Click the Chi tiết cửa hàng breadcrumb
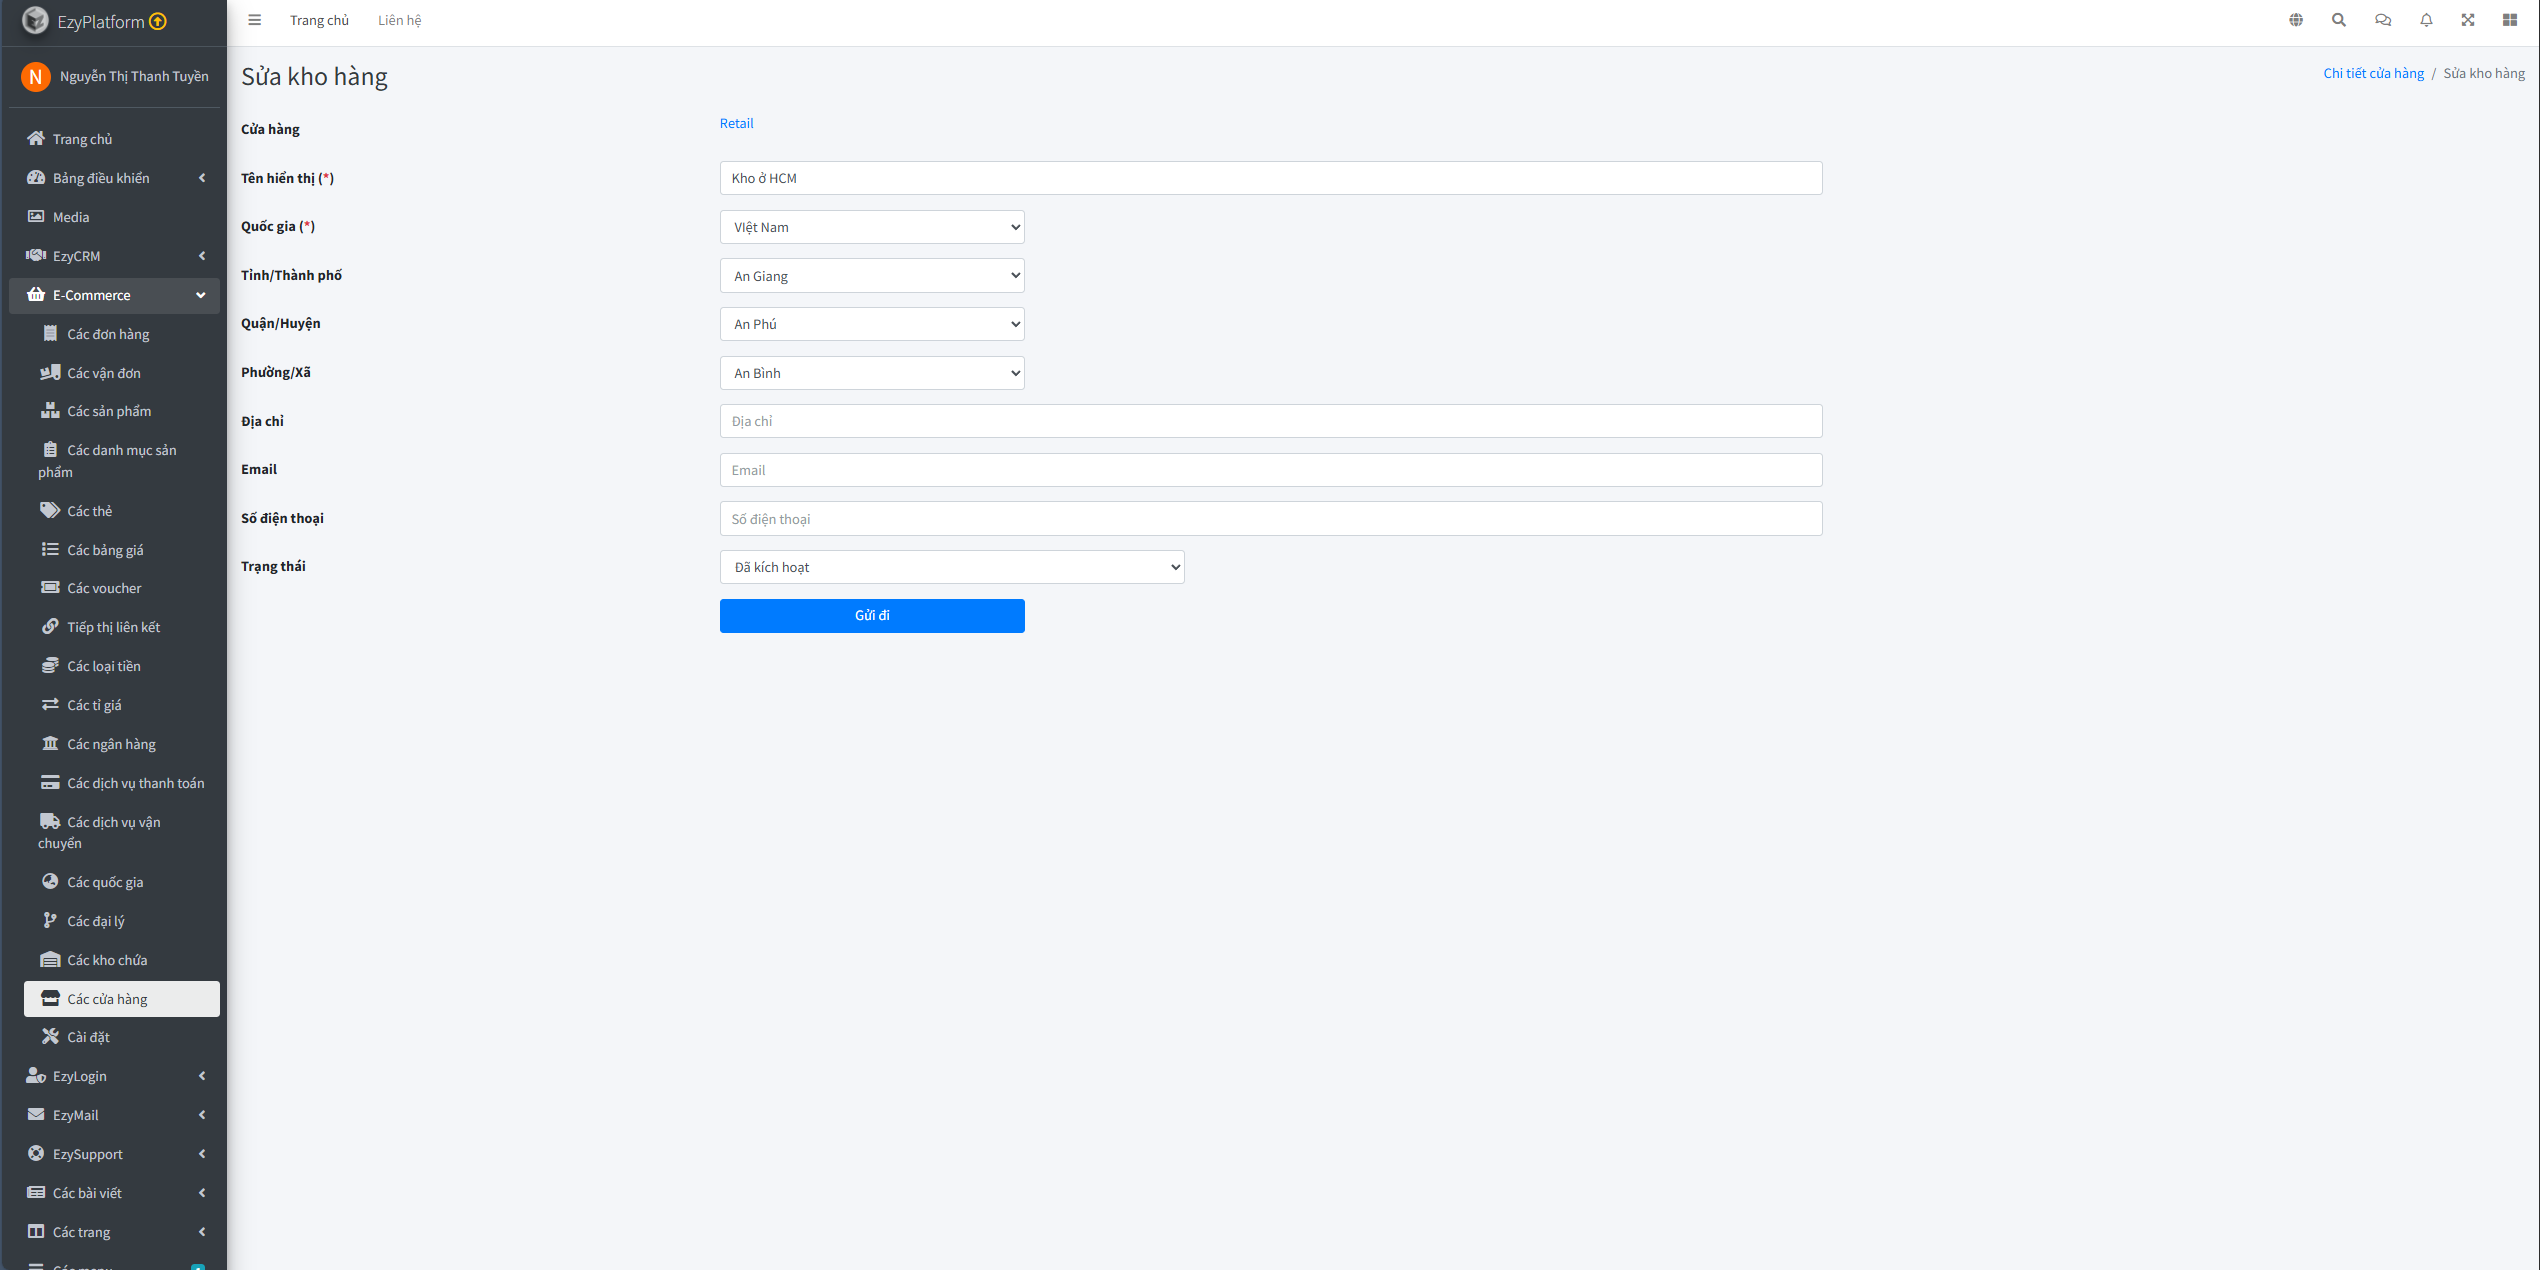This screenshot has height=1270, width=2540. 2373,73
